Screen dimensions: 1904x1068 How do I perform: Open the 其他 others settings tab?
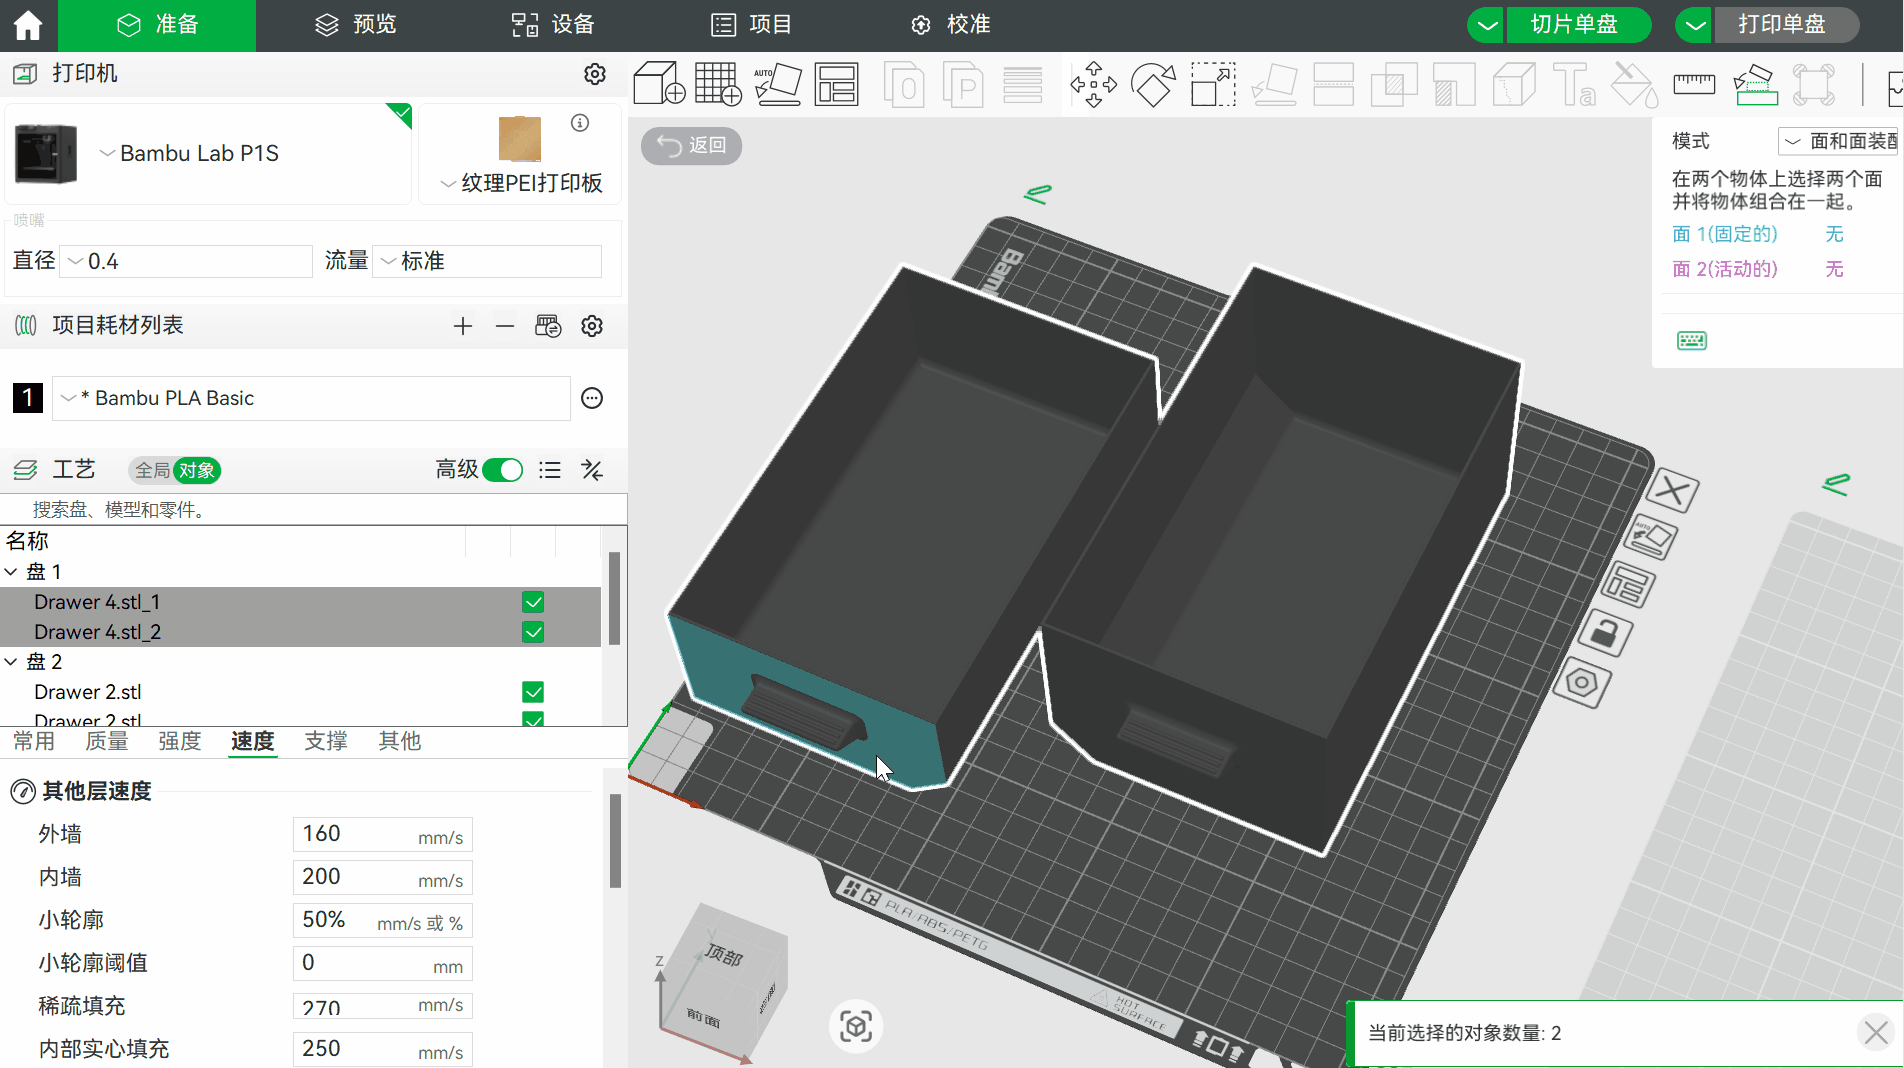pyautogui.click(x=400, y=741)
